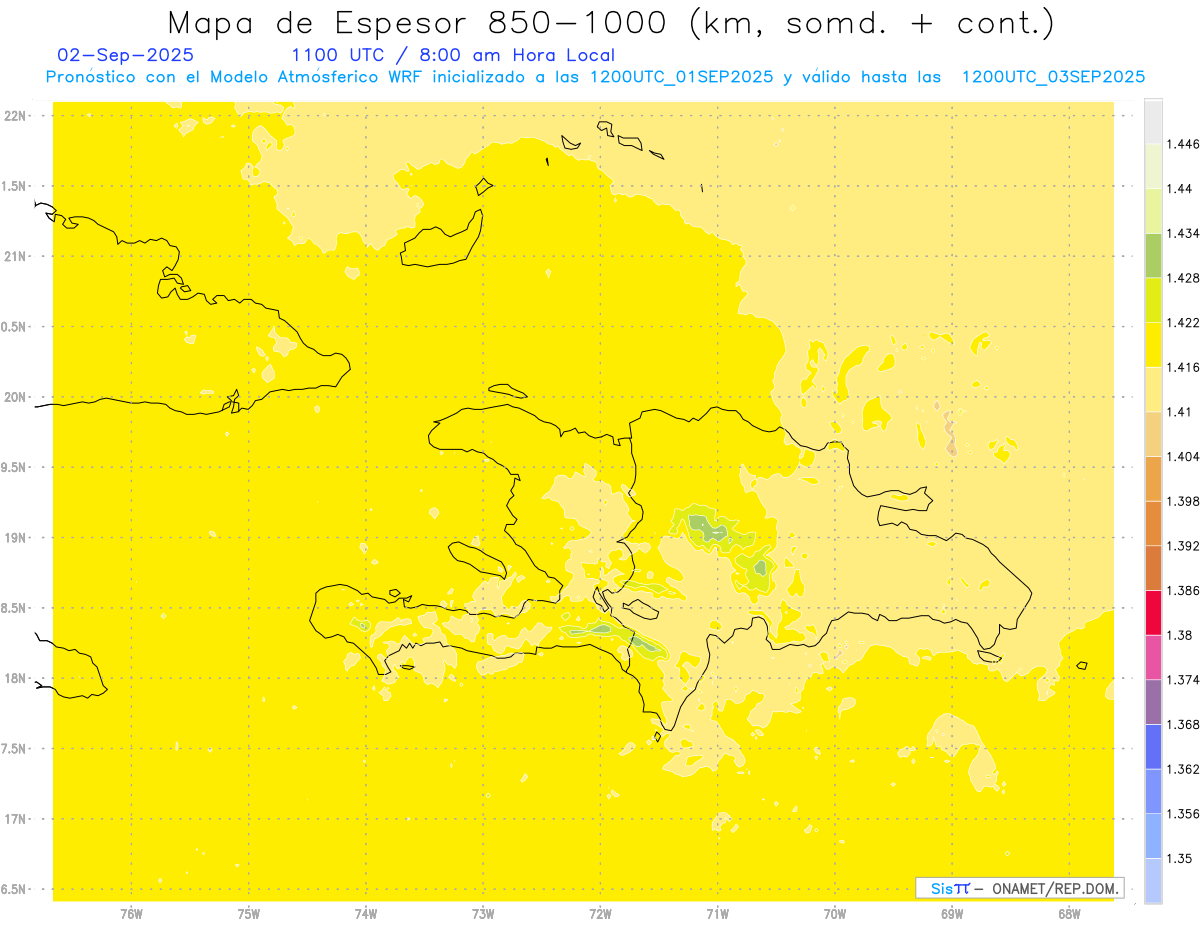The height and width of the screenshot is (927, 1200).
Task: Click the colorbar value 1.404
Action: (1184, 456)
